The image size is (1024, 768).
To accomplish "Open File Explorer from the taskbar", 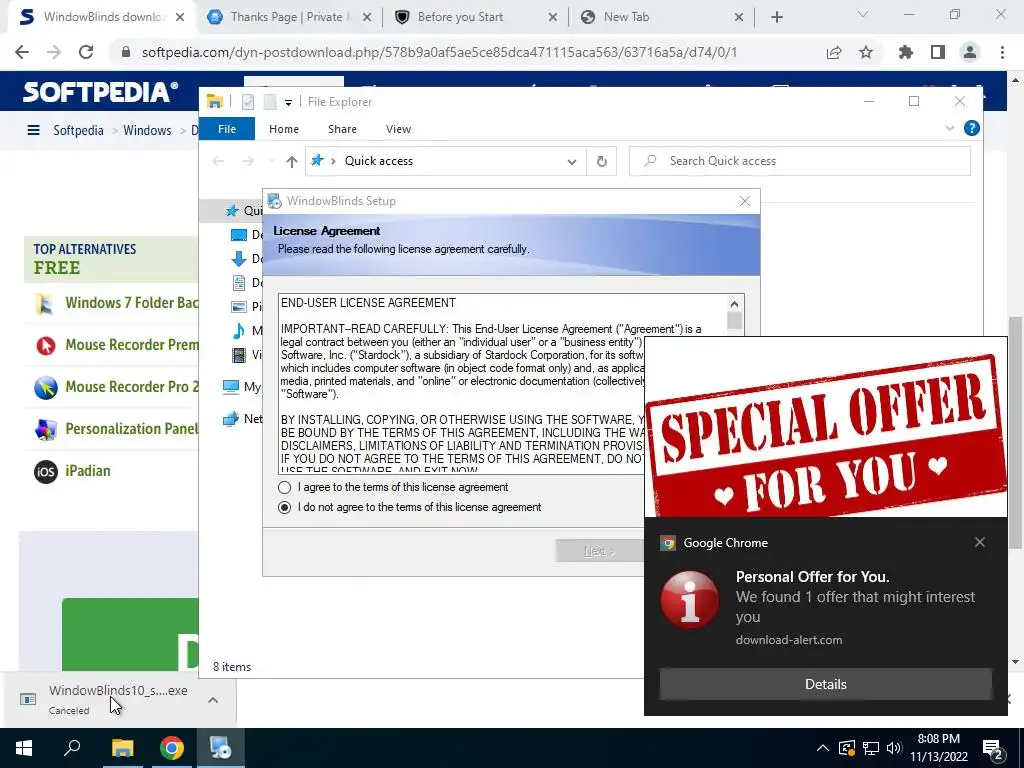I will (x=122, y=748).
